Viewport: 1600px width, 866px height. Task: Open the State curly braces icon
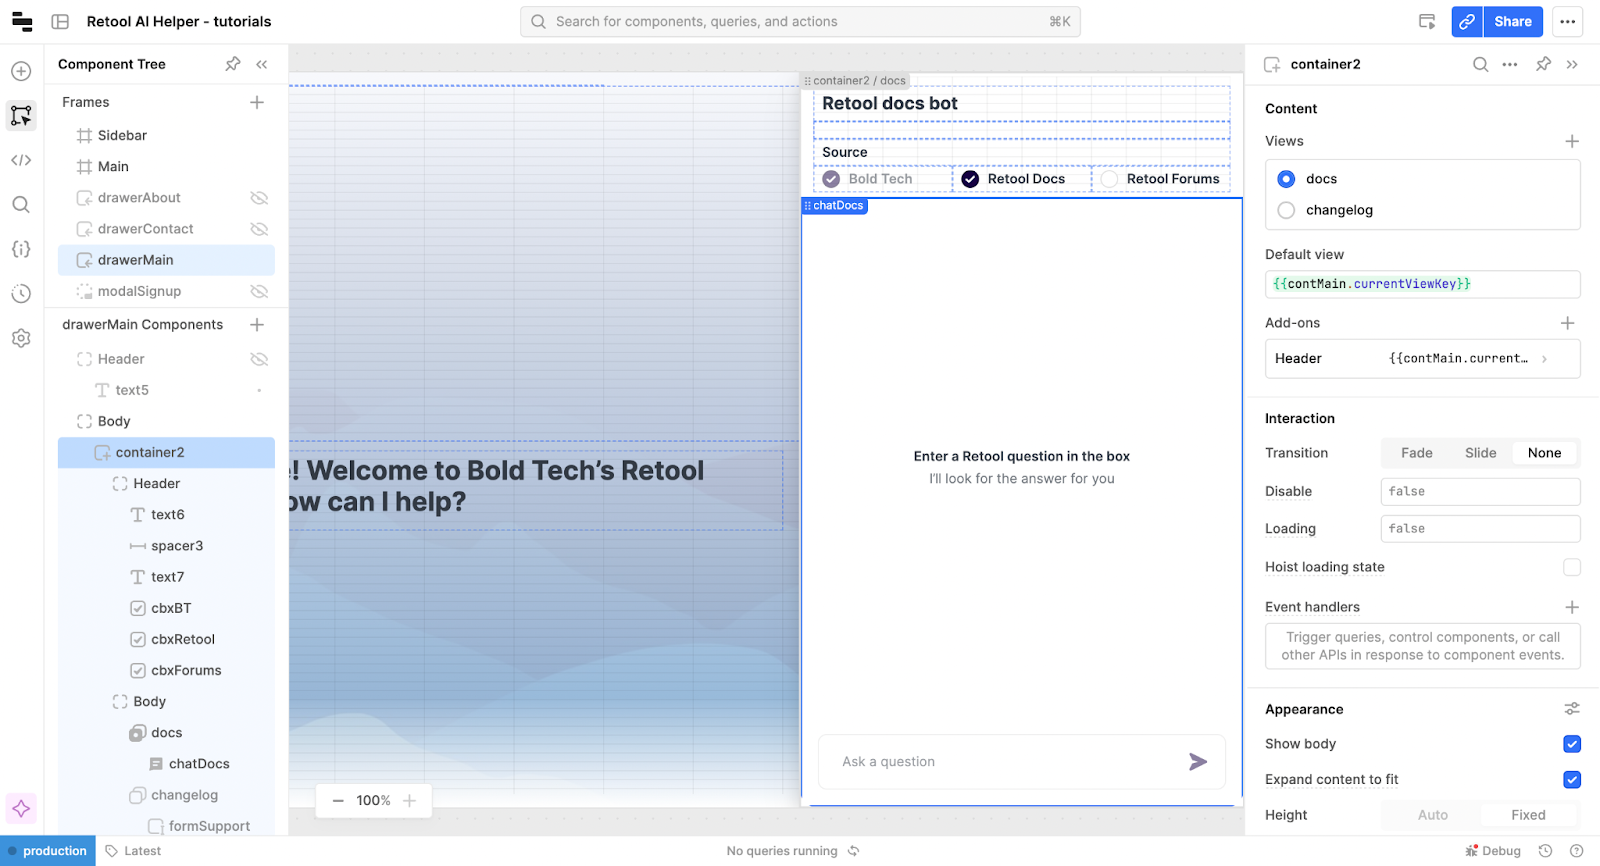21,249
